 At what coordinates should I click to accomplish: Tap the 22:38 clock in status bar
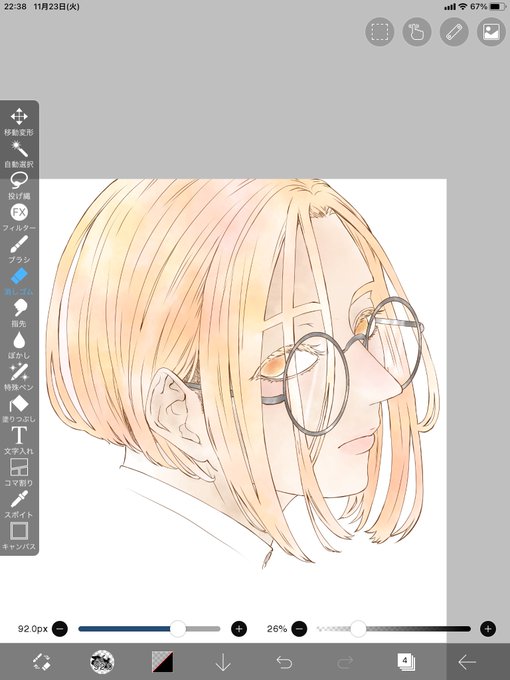(x=15, y=7)
